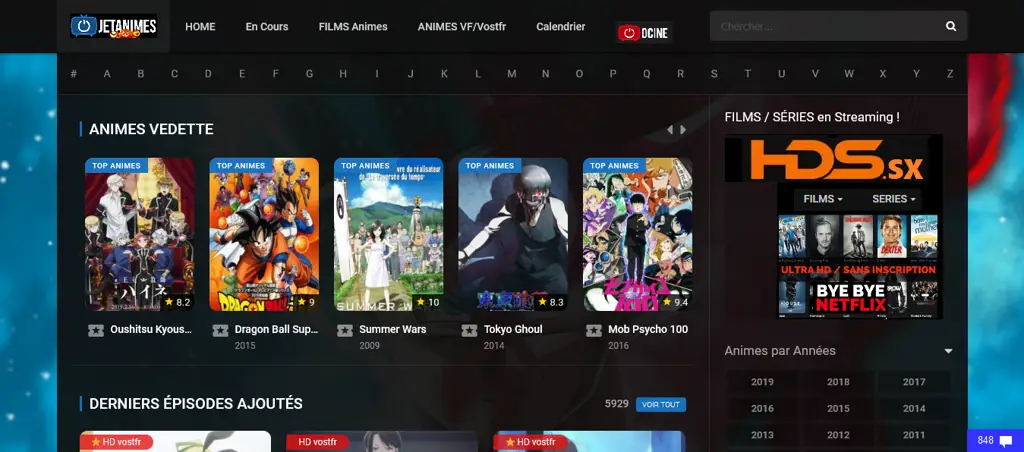This screenshot has height=452, width=1024.
Task: Open the Summer Wars title link
Action: coord(392,330)
